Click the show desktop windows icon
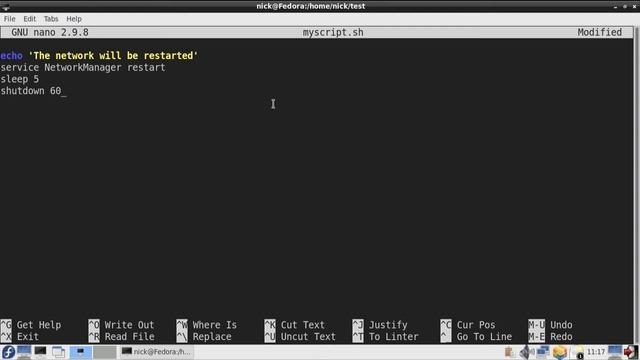 [x=58, y=352]
